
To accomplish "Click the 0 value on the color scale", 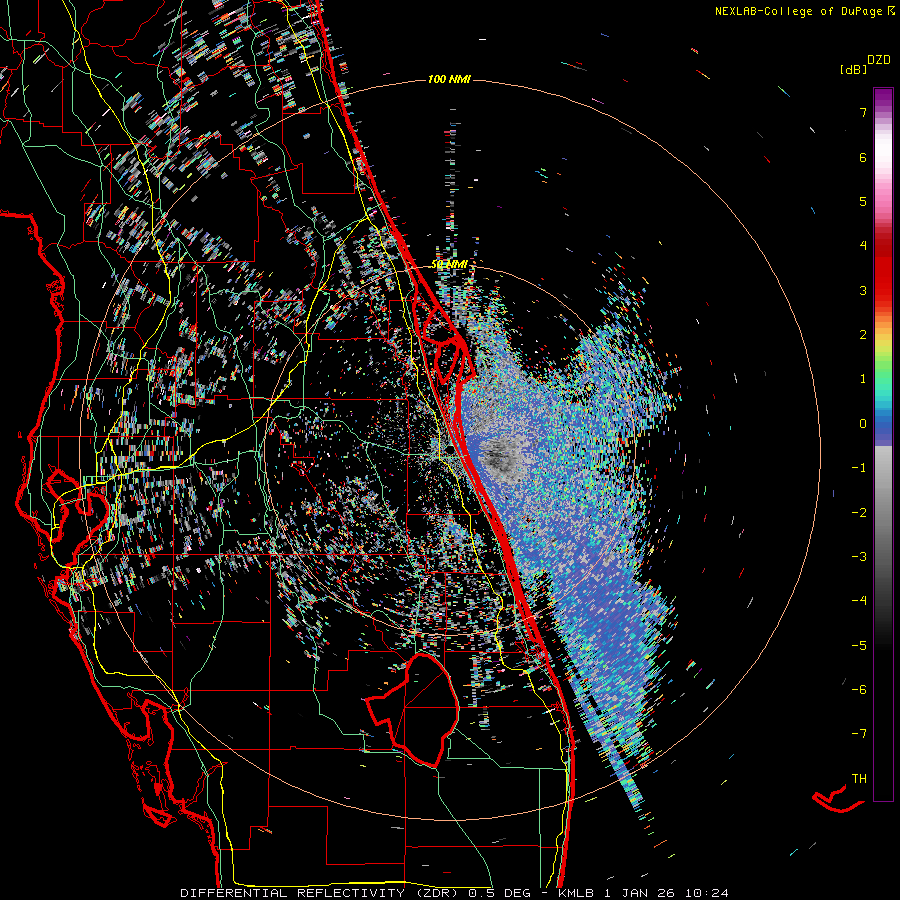I will pyautogui.click(x=863, y=424).
